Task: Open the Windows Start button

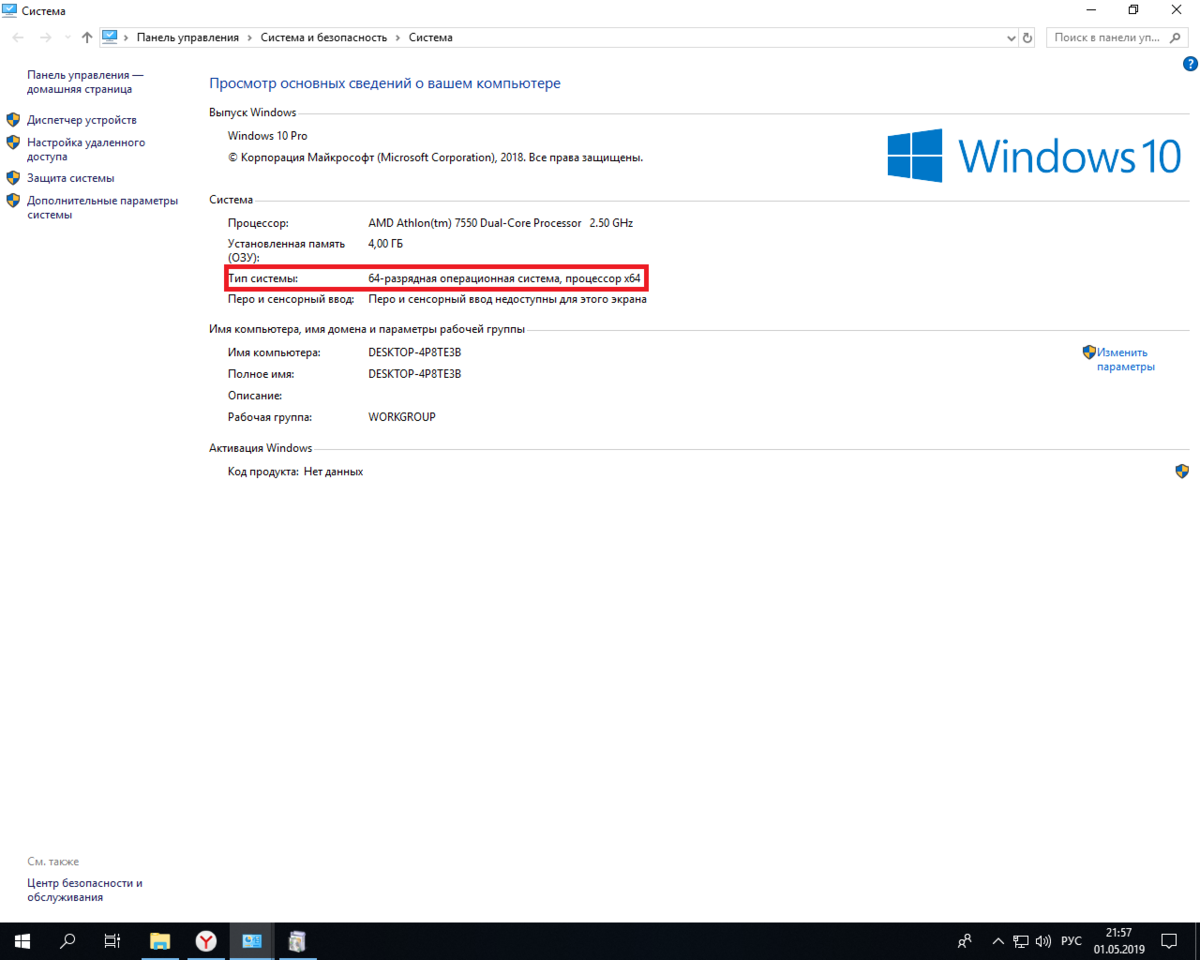Action: pos(22,941)
